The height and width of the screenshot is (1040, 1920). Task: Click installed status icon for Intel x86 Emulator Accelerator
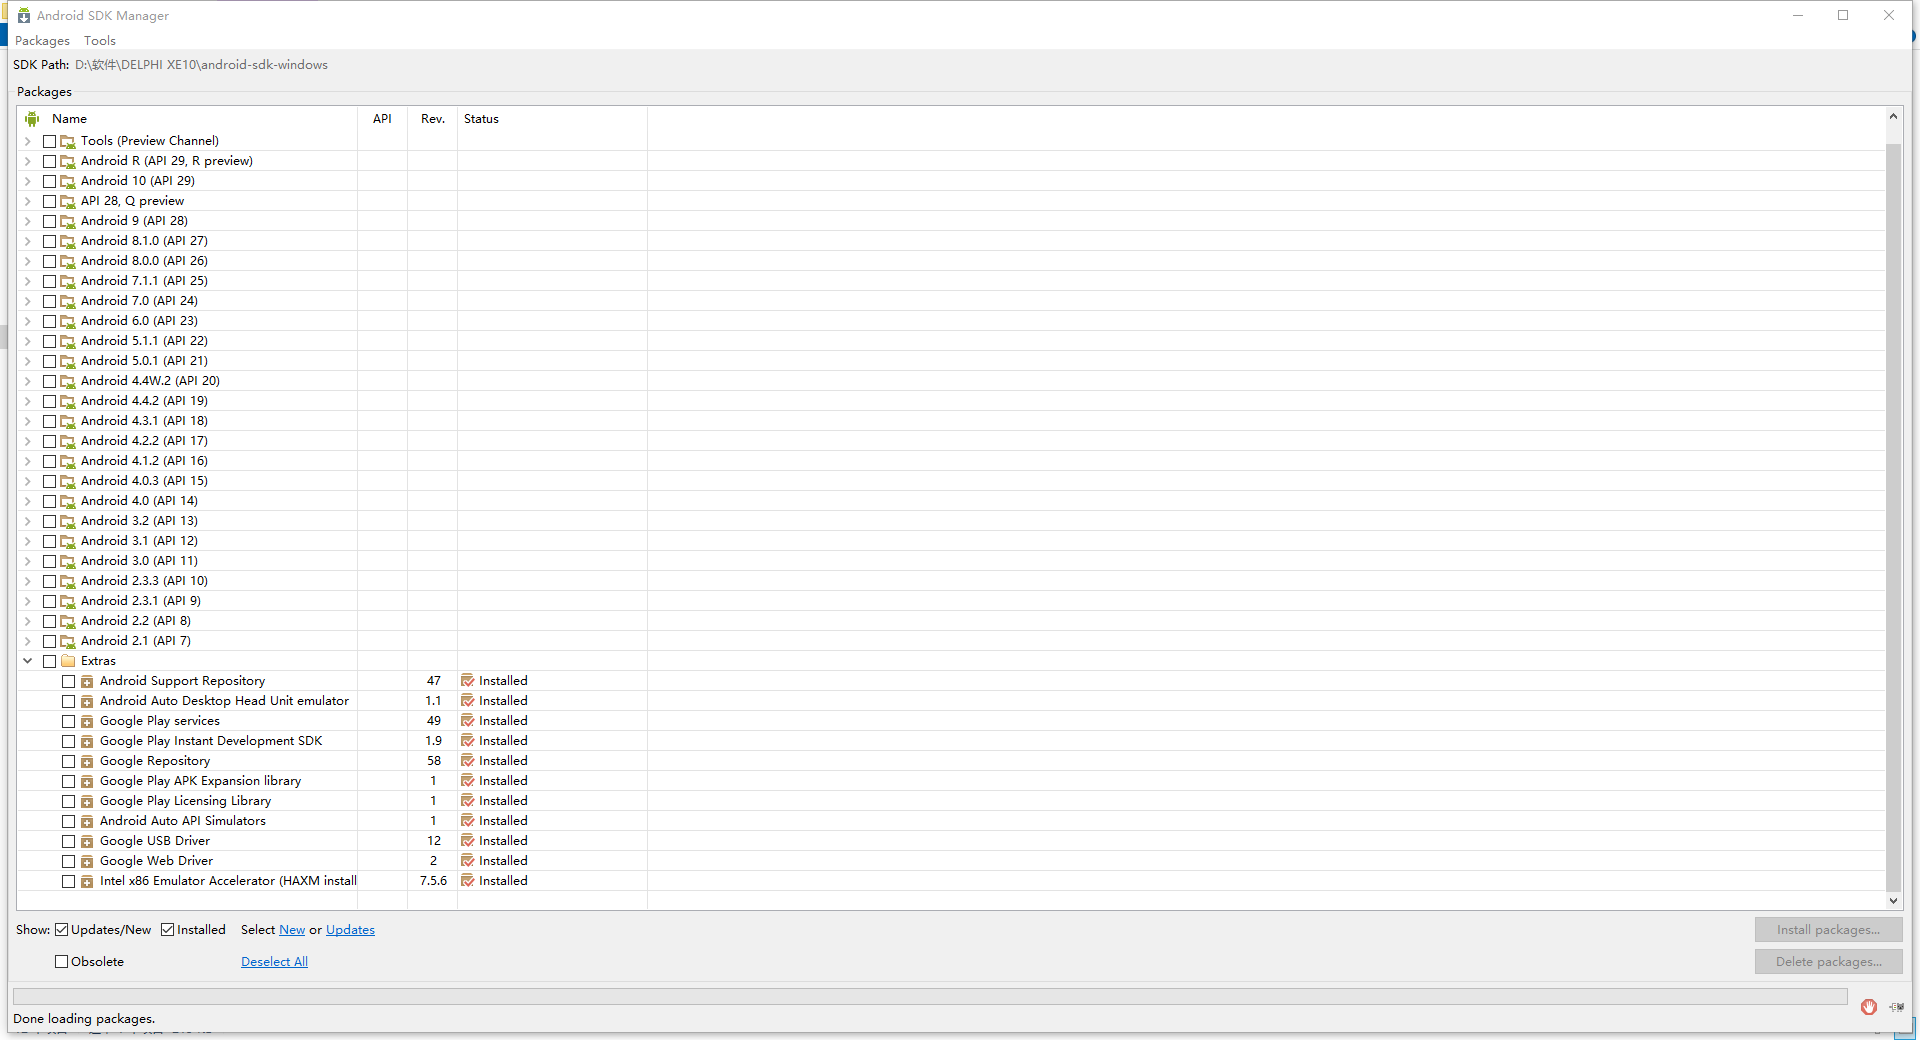(x=467, y=881)
